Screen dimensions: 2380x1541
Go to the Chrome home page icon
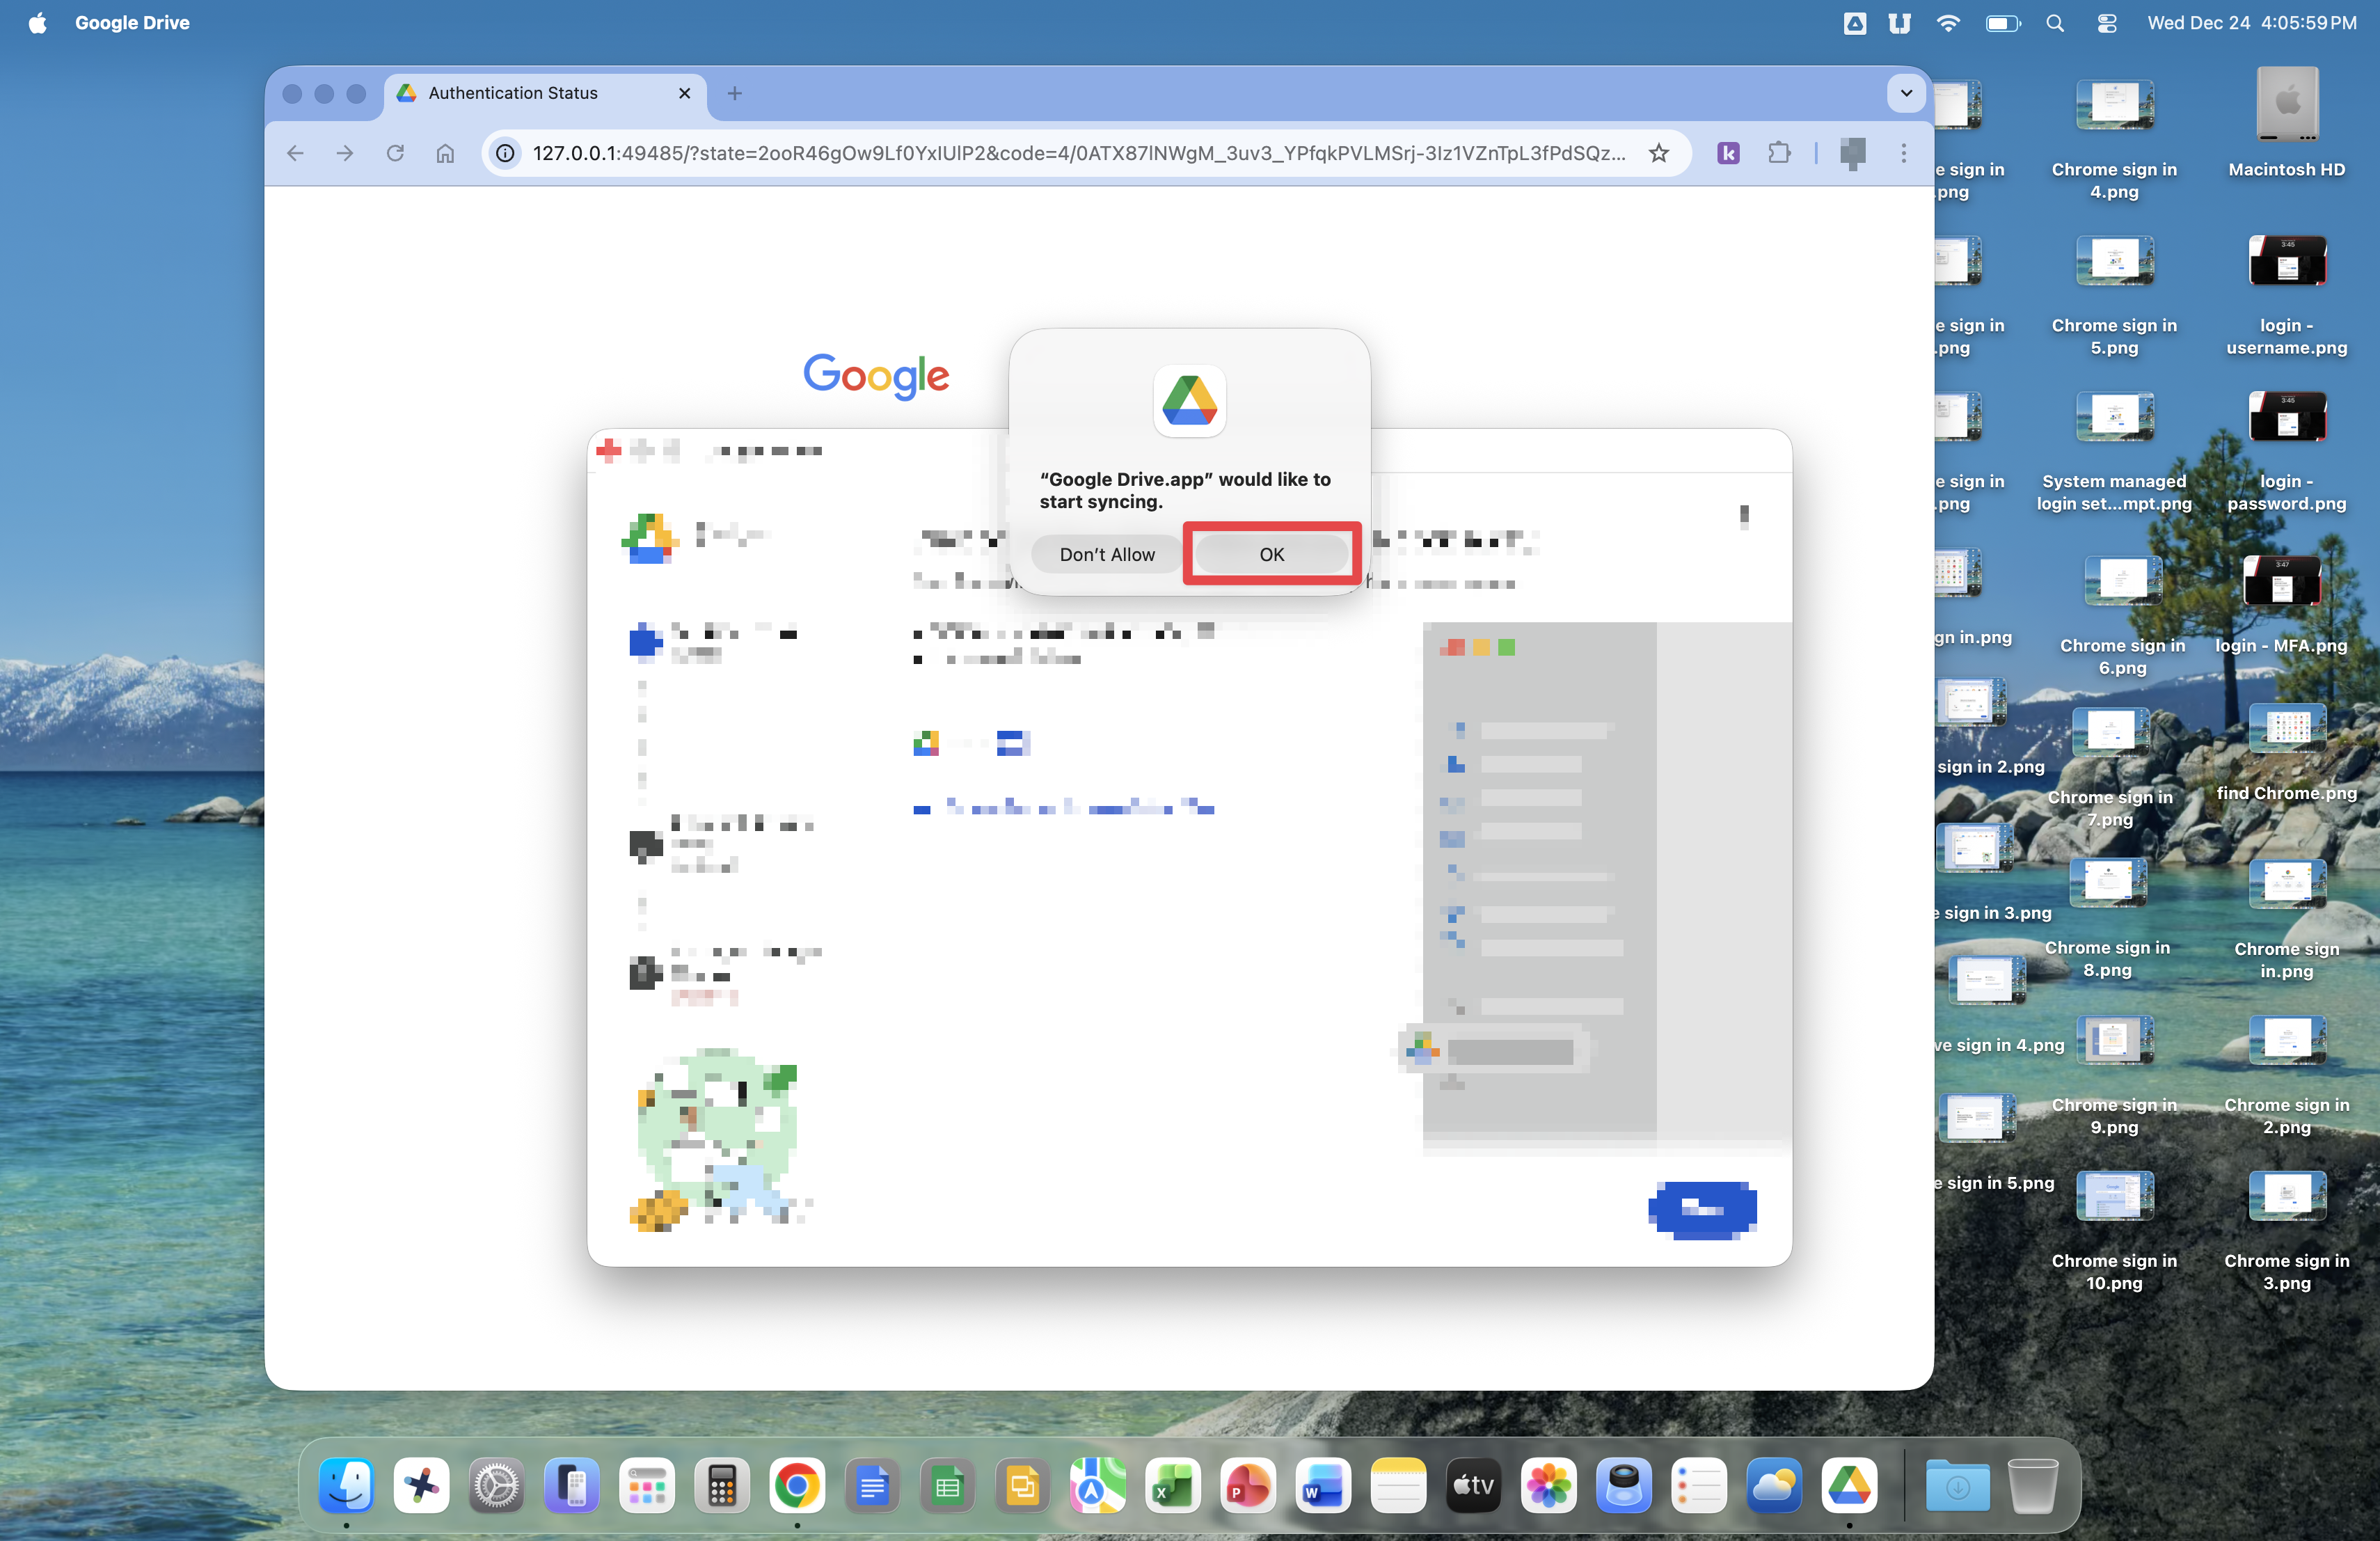445,153
